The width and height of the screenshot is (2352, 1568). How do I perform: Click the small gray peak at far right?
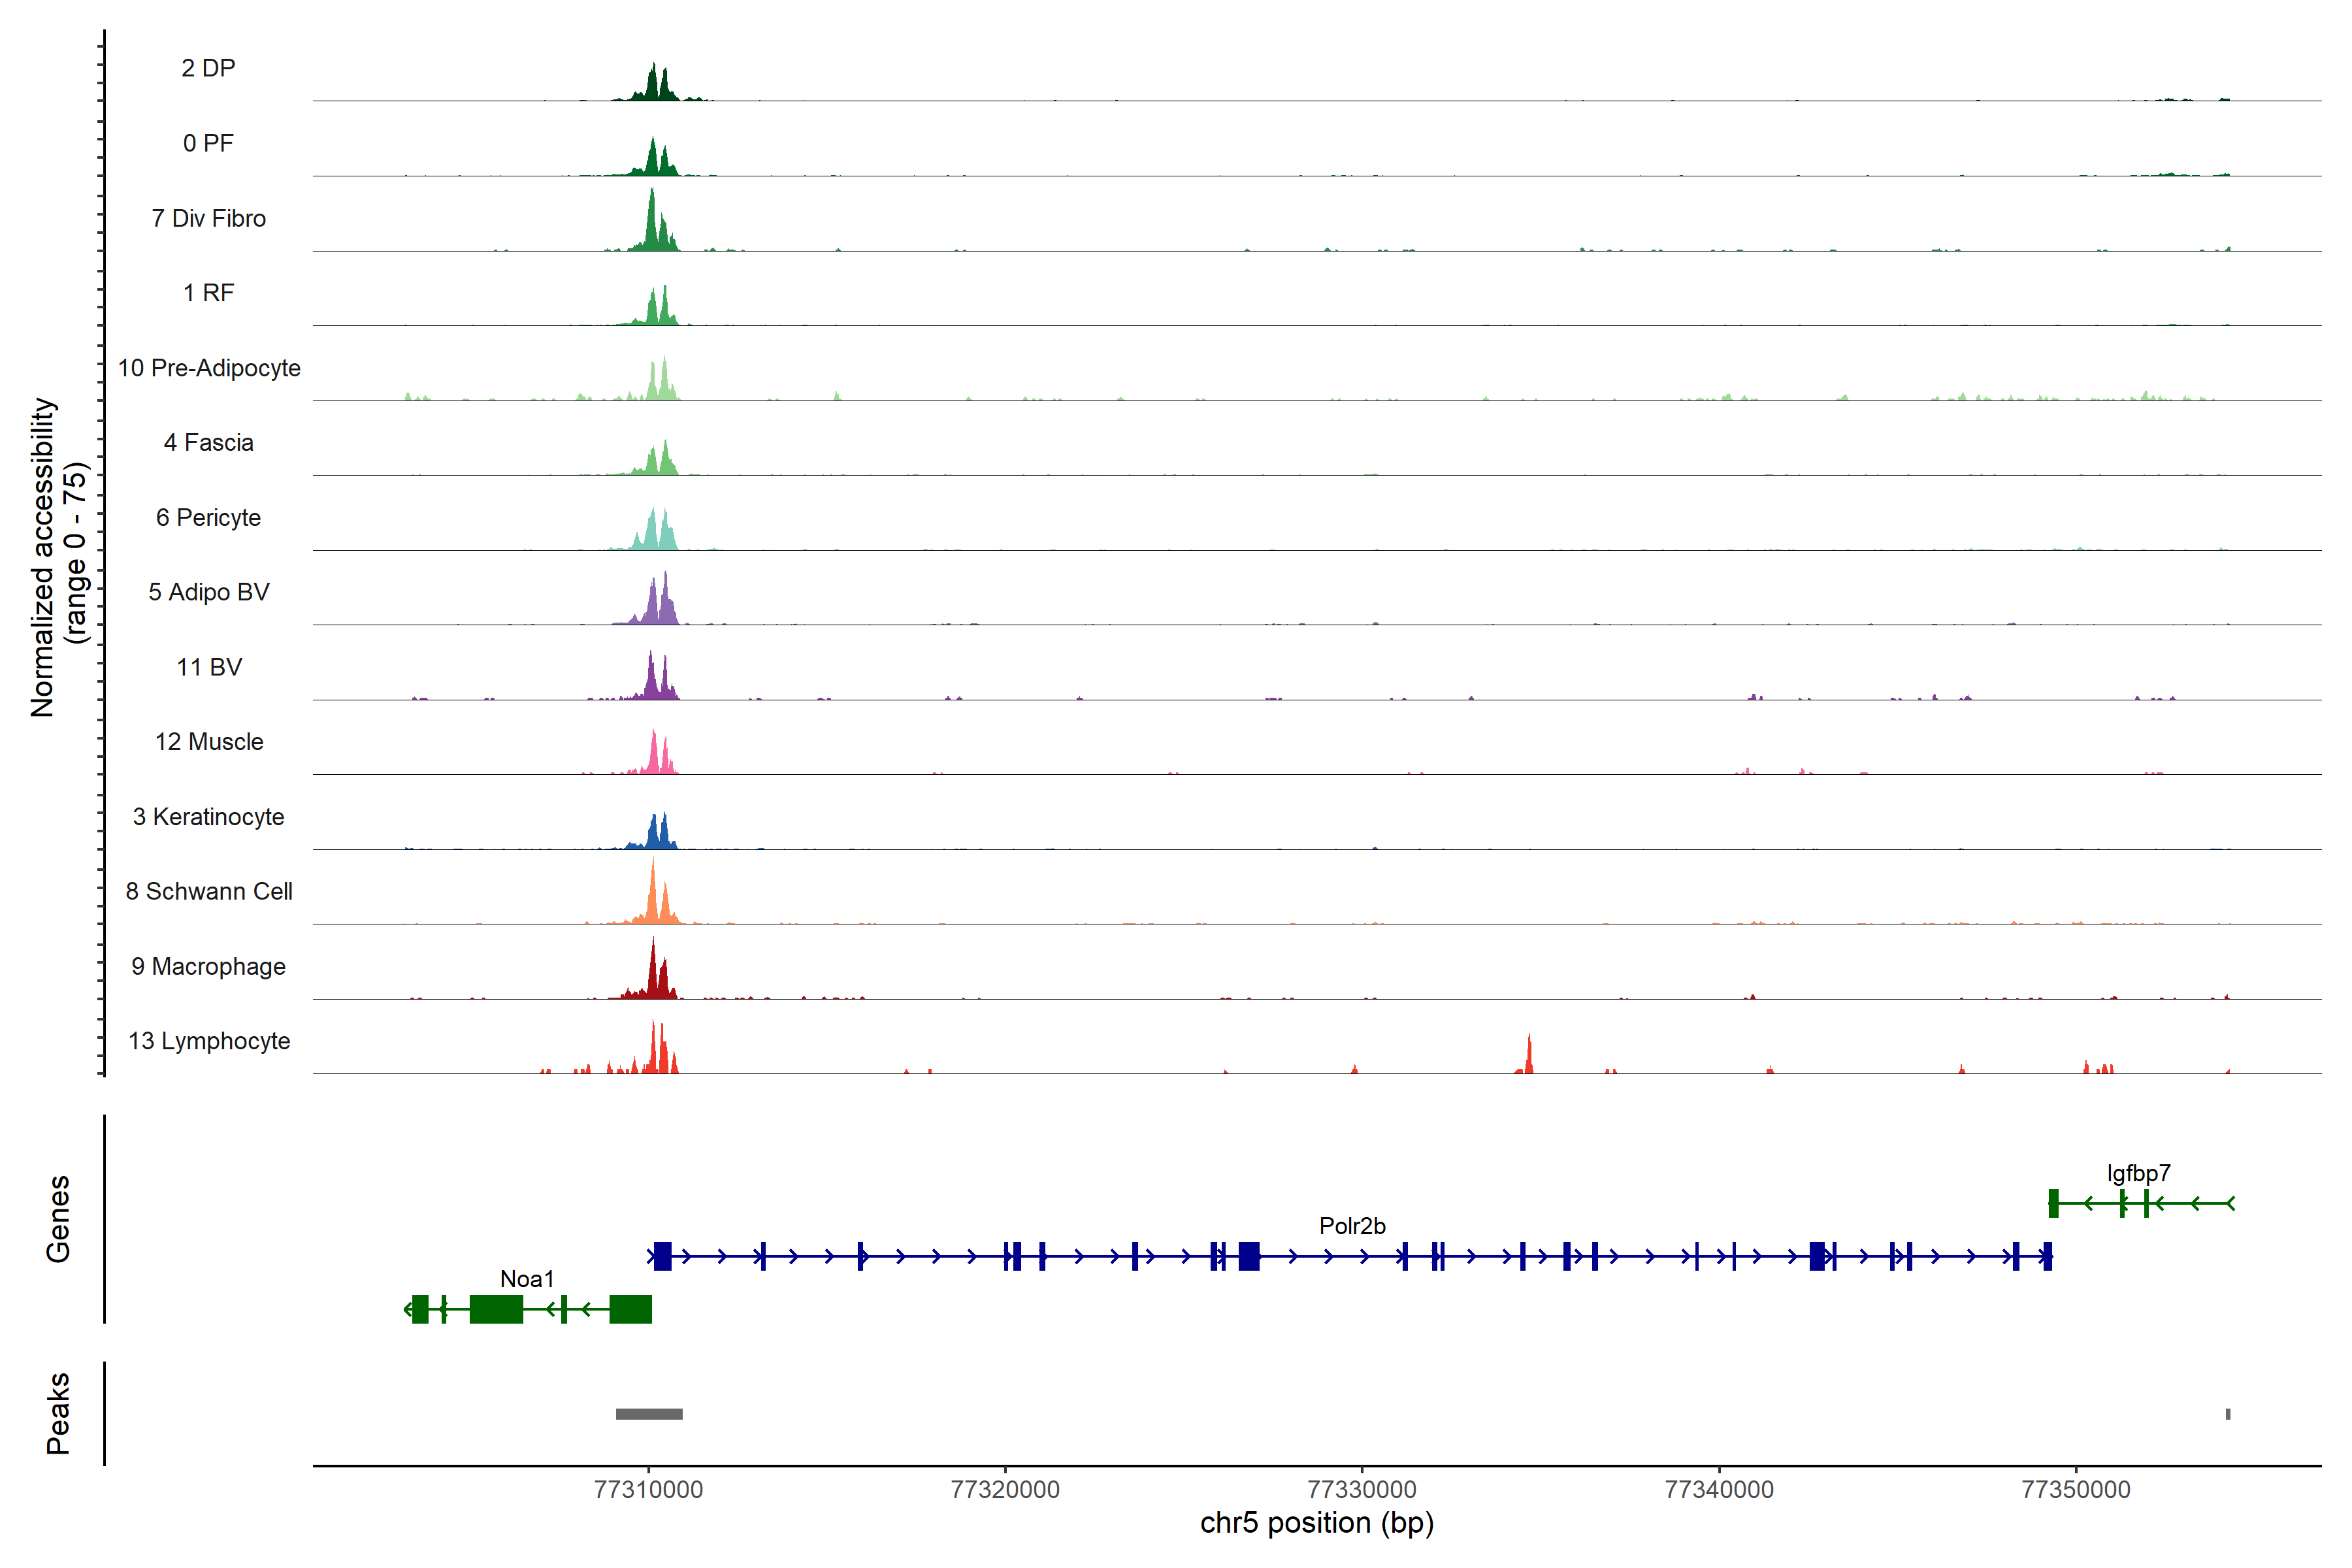2227,1414
